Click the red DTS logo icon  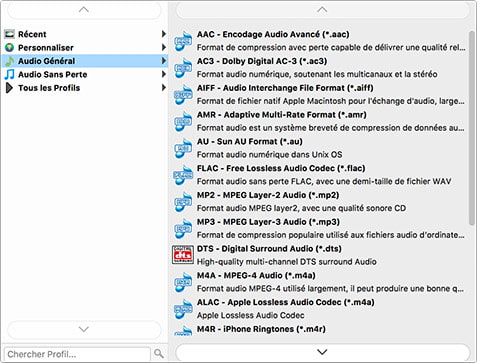pyautogui.click(x=183, y=255)
